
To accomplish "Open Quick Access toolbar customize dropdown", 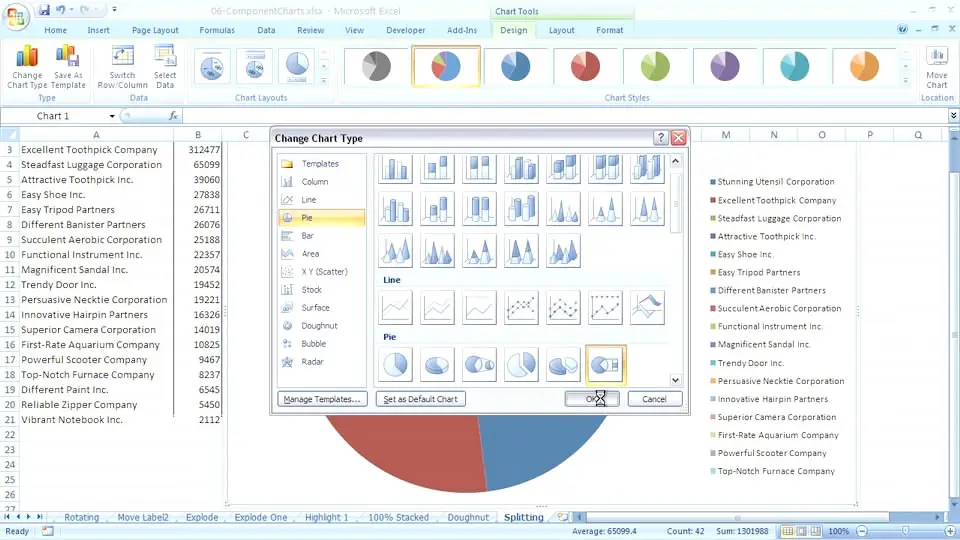I will [114, 10].
